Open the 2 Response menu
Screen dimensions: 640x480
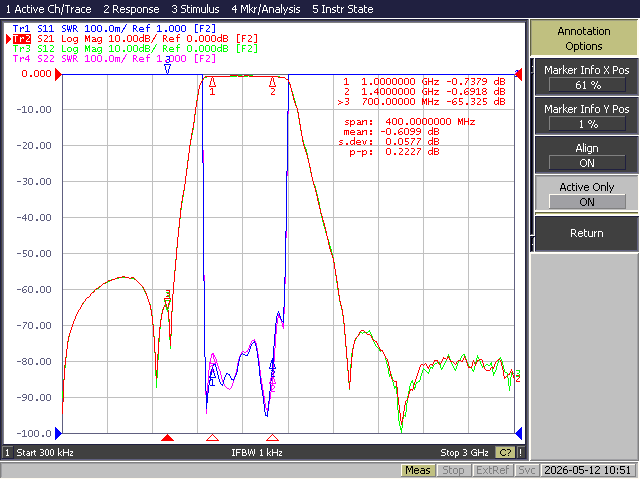[131, 9]
